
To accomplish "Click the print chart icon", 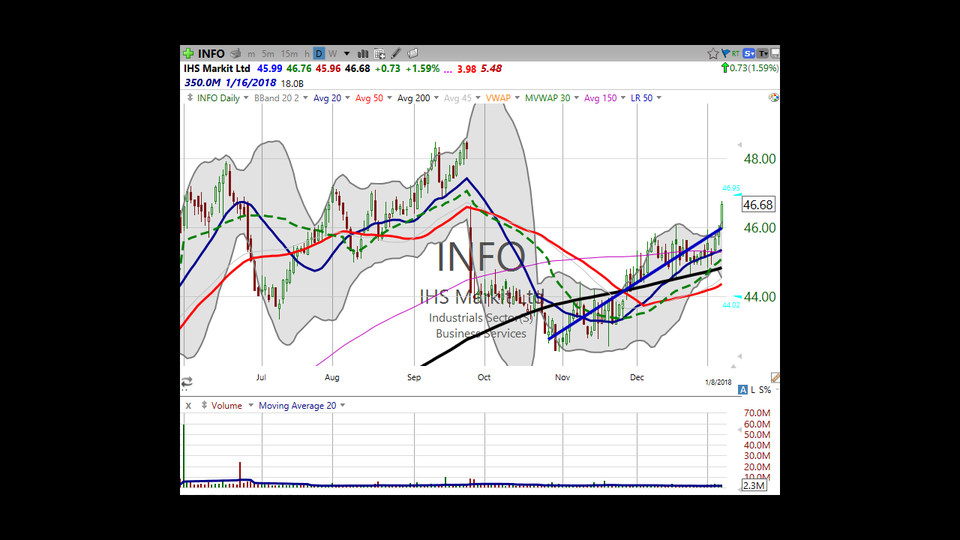I will (x=236, y=54).
